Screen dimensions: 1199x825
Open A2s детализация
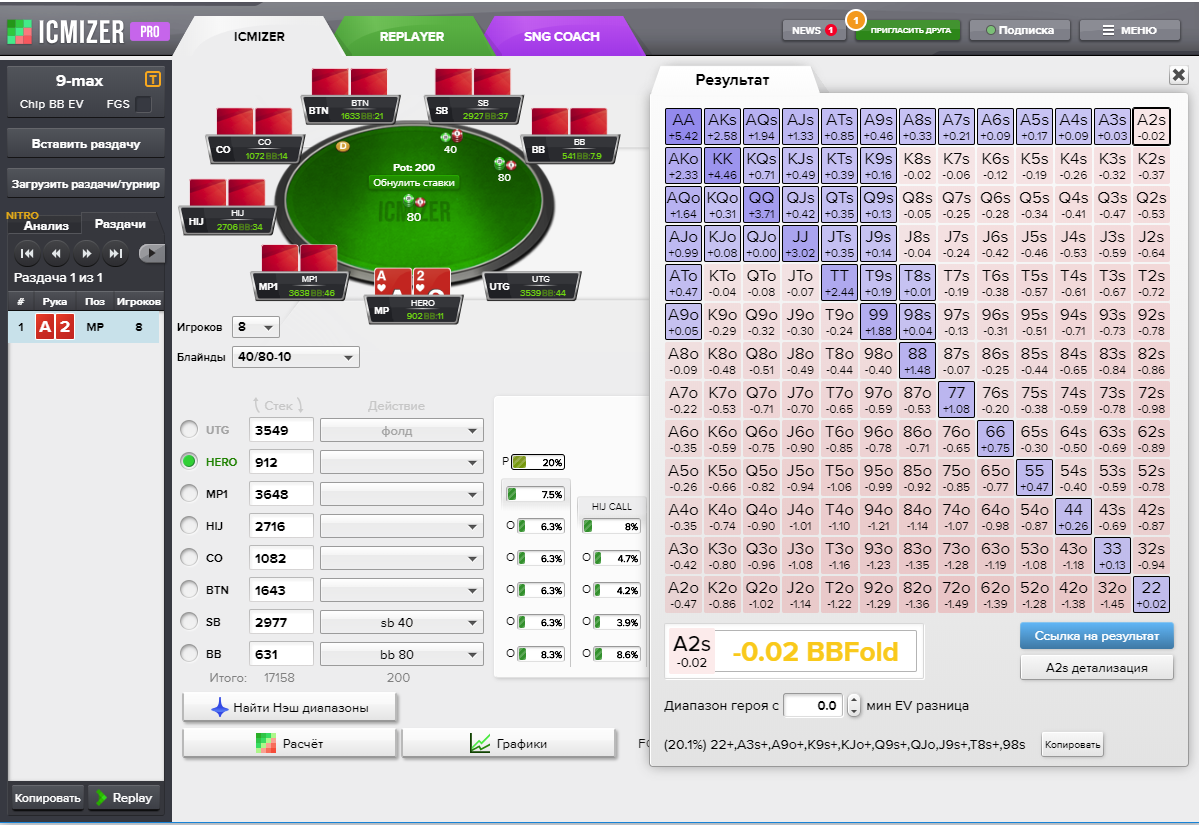pos(1097,667)
